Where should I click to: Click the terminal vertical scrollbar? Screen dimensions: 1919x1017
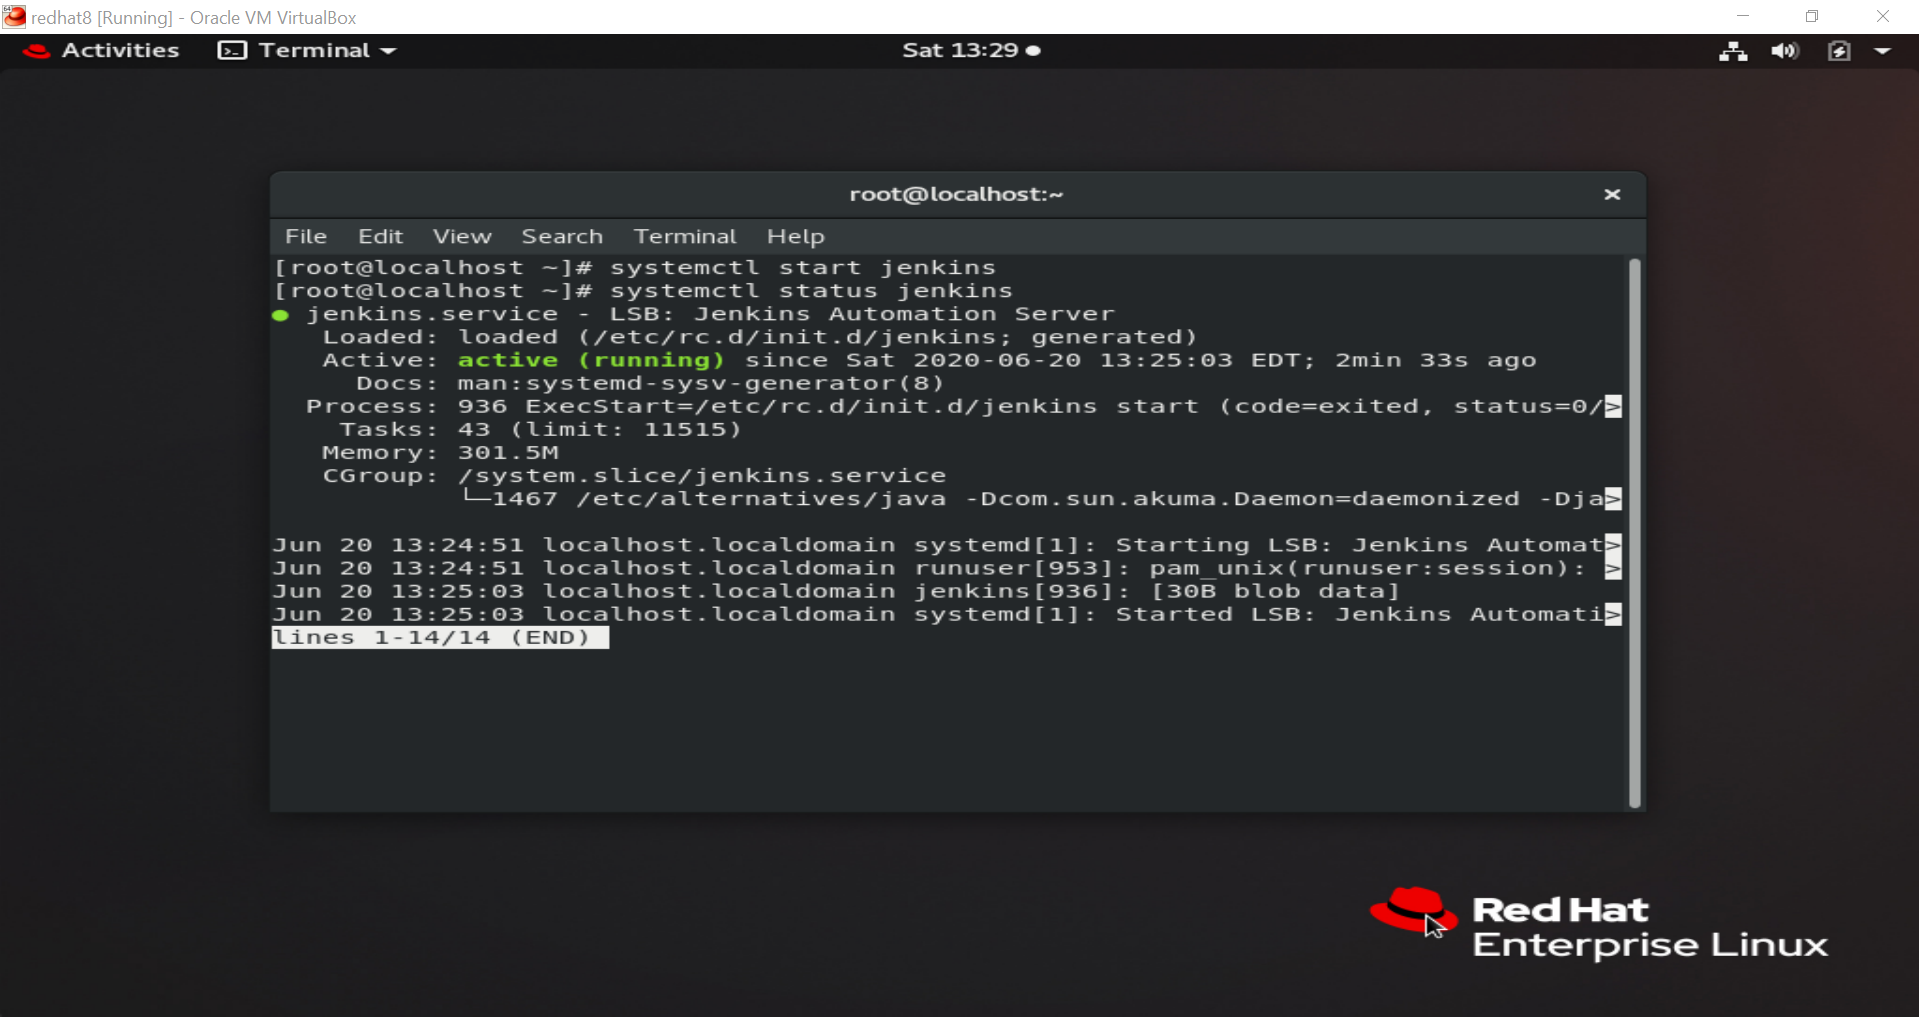1635,533
